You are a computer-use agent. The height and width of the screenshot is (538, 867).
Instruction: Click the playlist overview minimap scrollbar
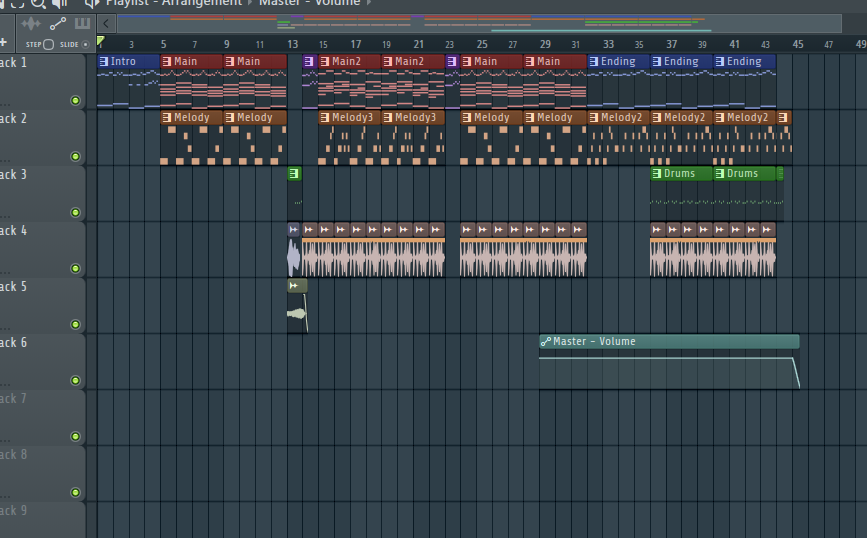[479, 24]
